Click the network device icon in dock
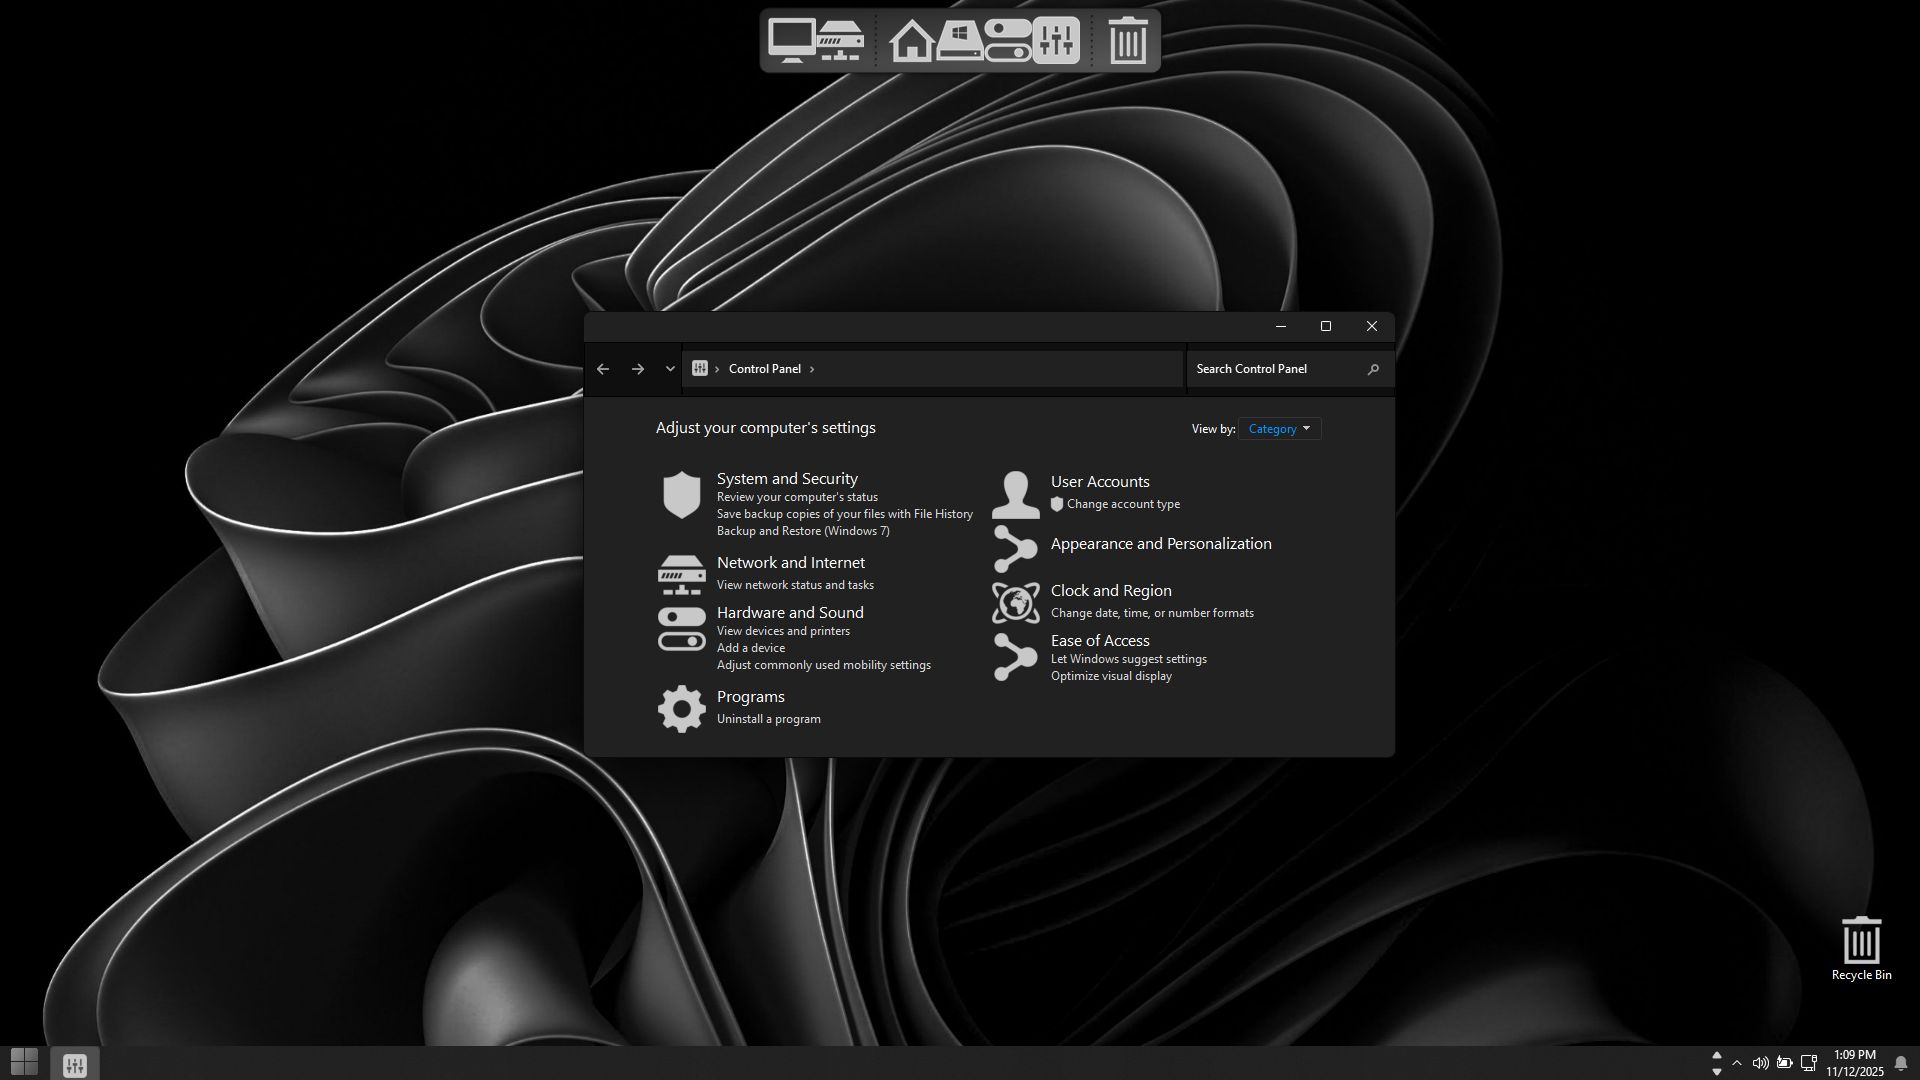Screen dimensions: 1920x1080 (x=840, y=41)
